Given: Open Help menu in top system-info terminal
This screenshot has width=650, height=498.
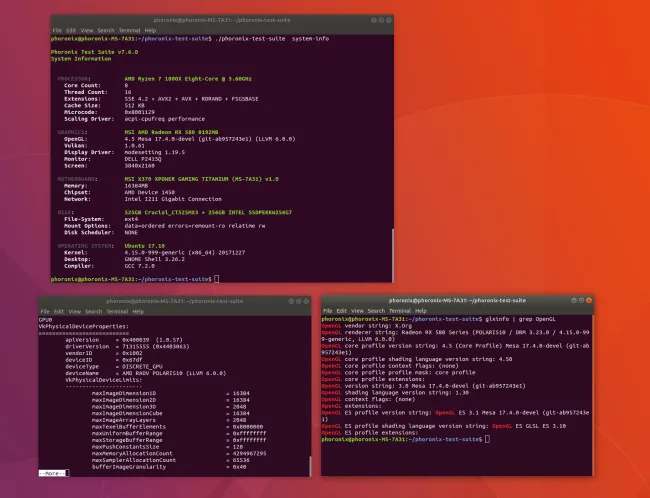Looking at the screenshot, I should click(150, 30).
